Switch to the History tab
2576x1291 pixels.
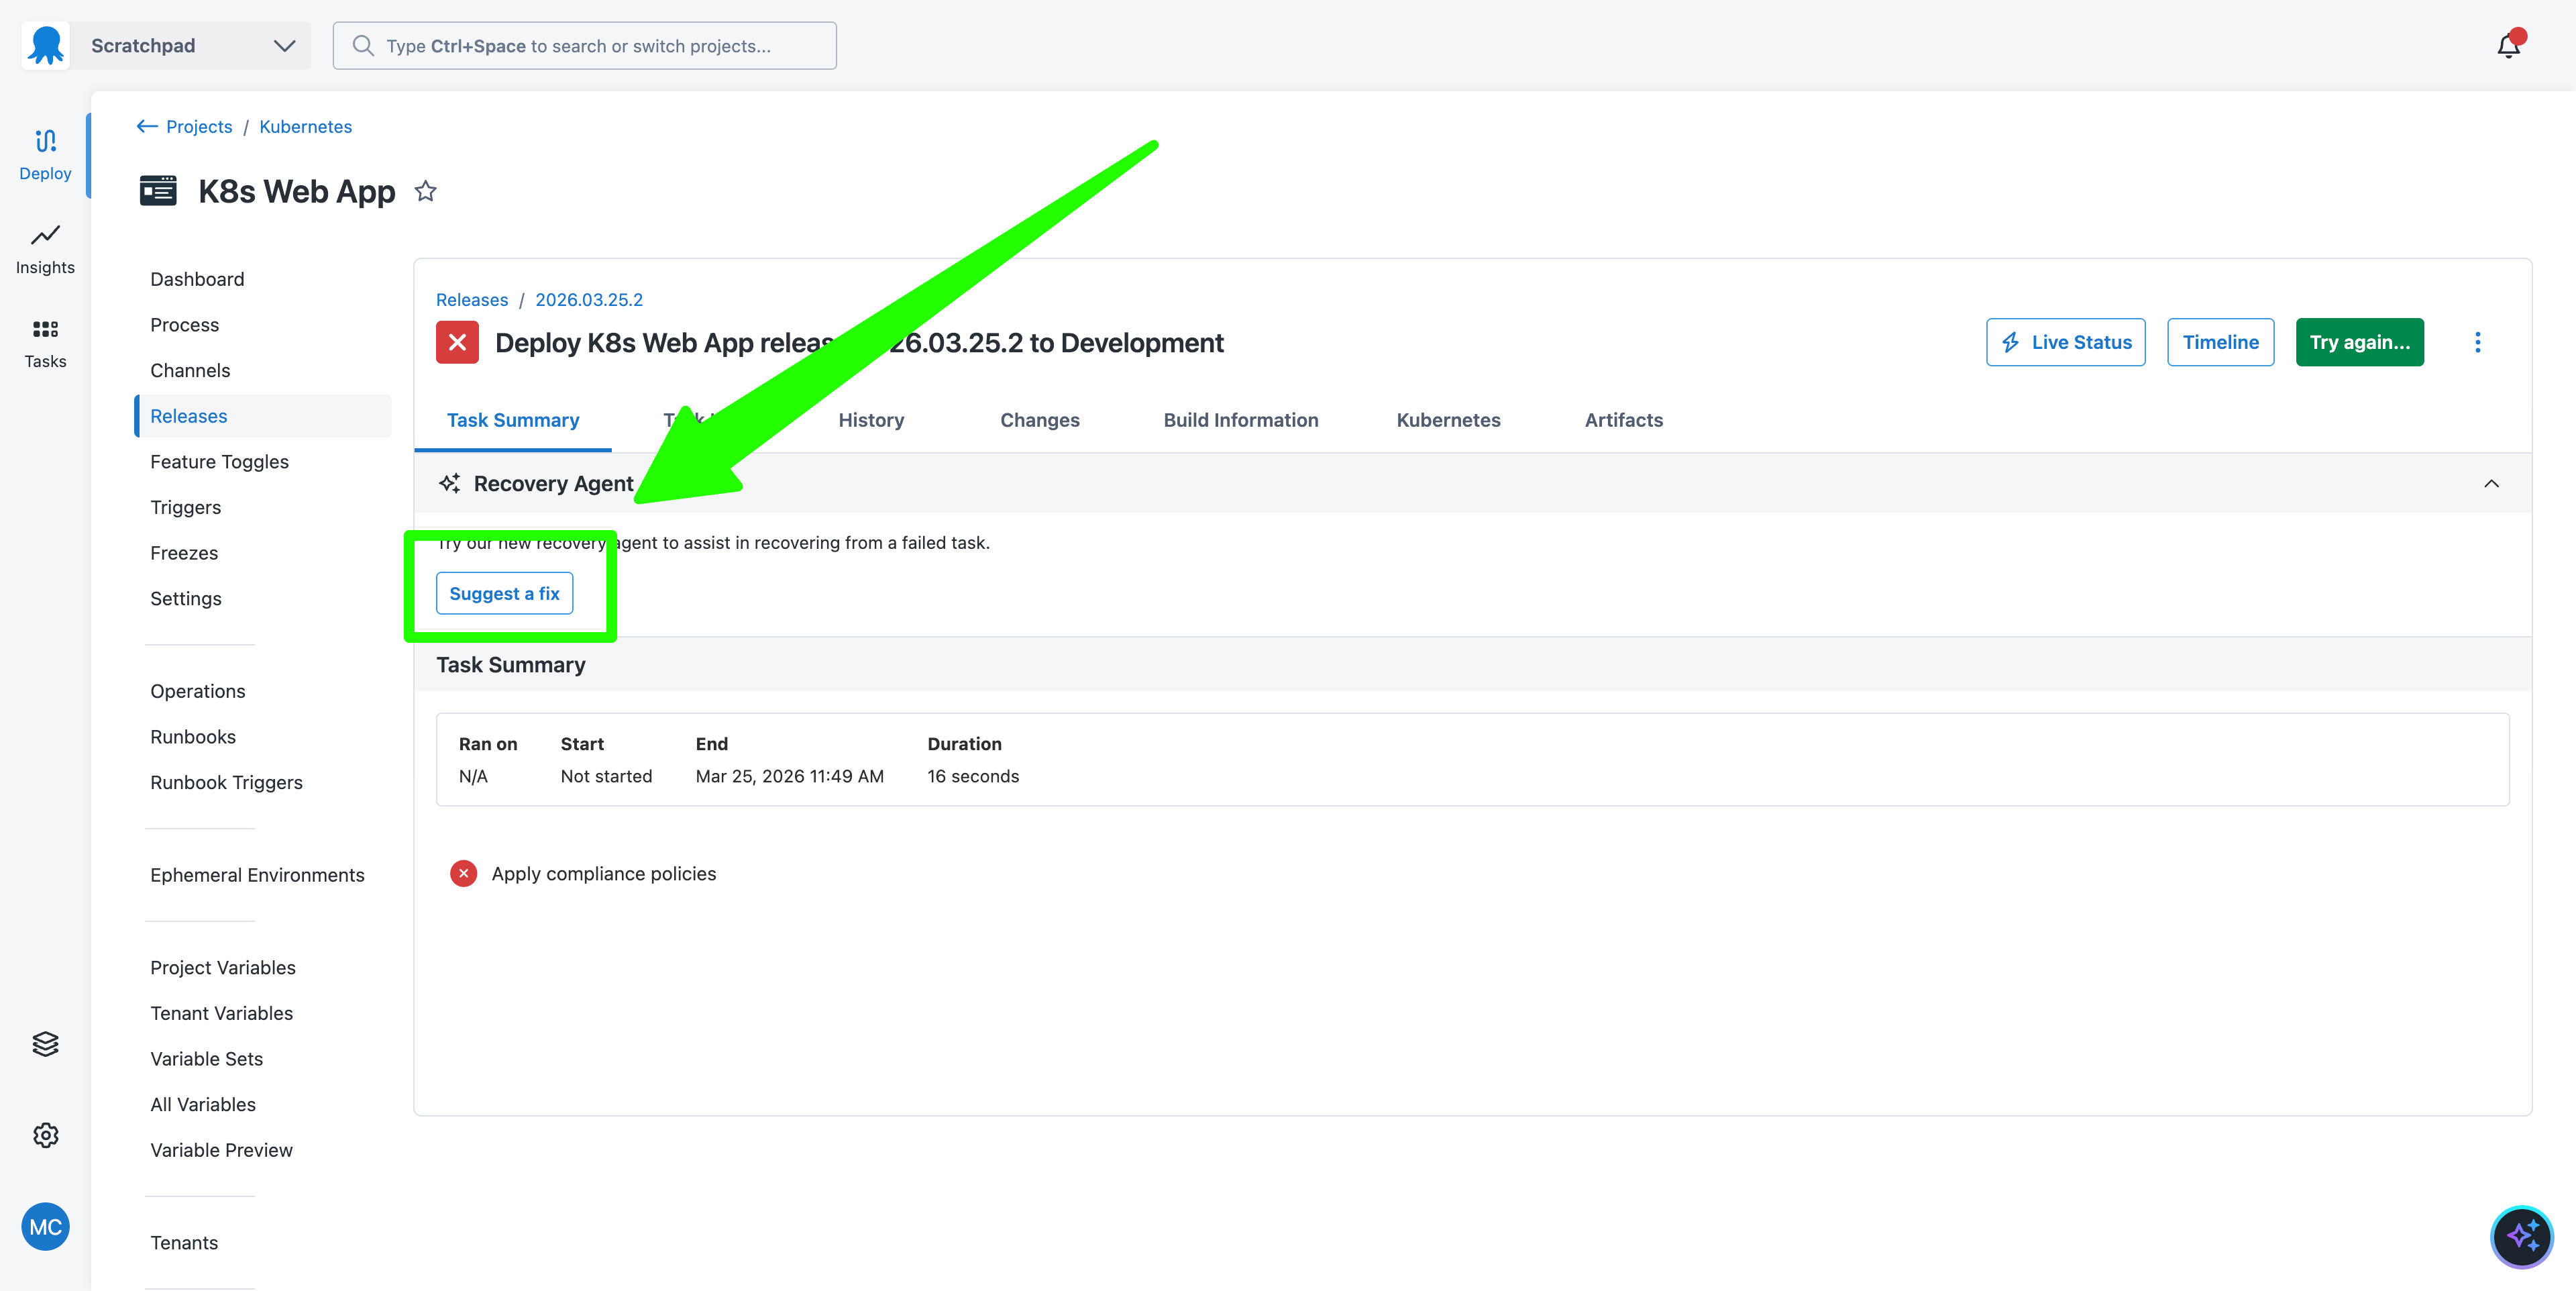[x=871, y=420]
